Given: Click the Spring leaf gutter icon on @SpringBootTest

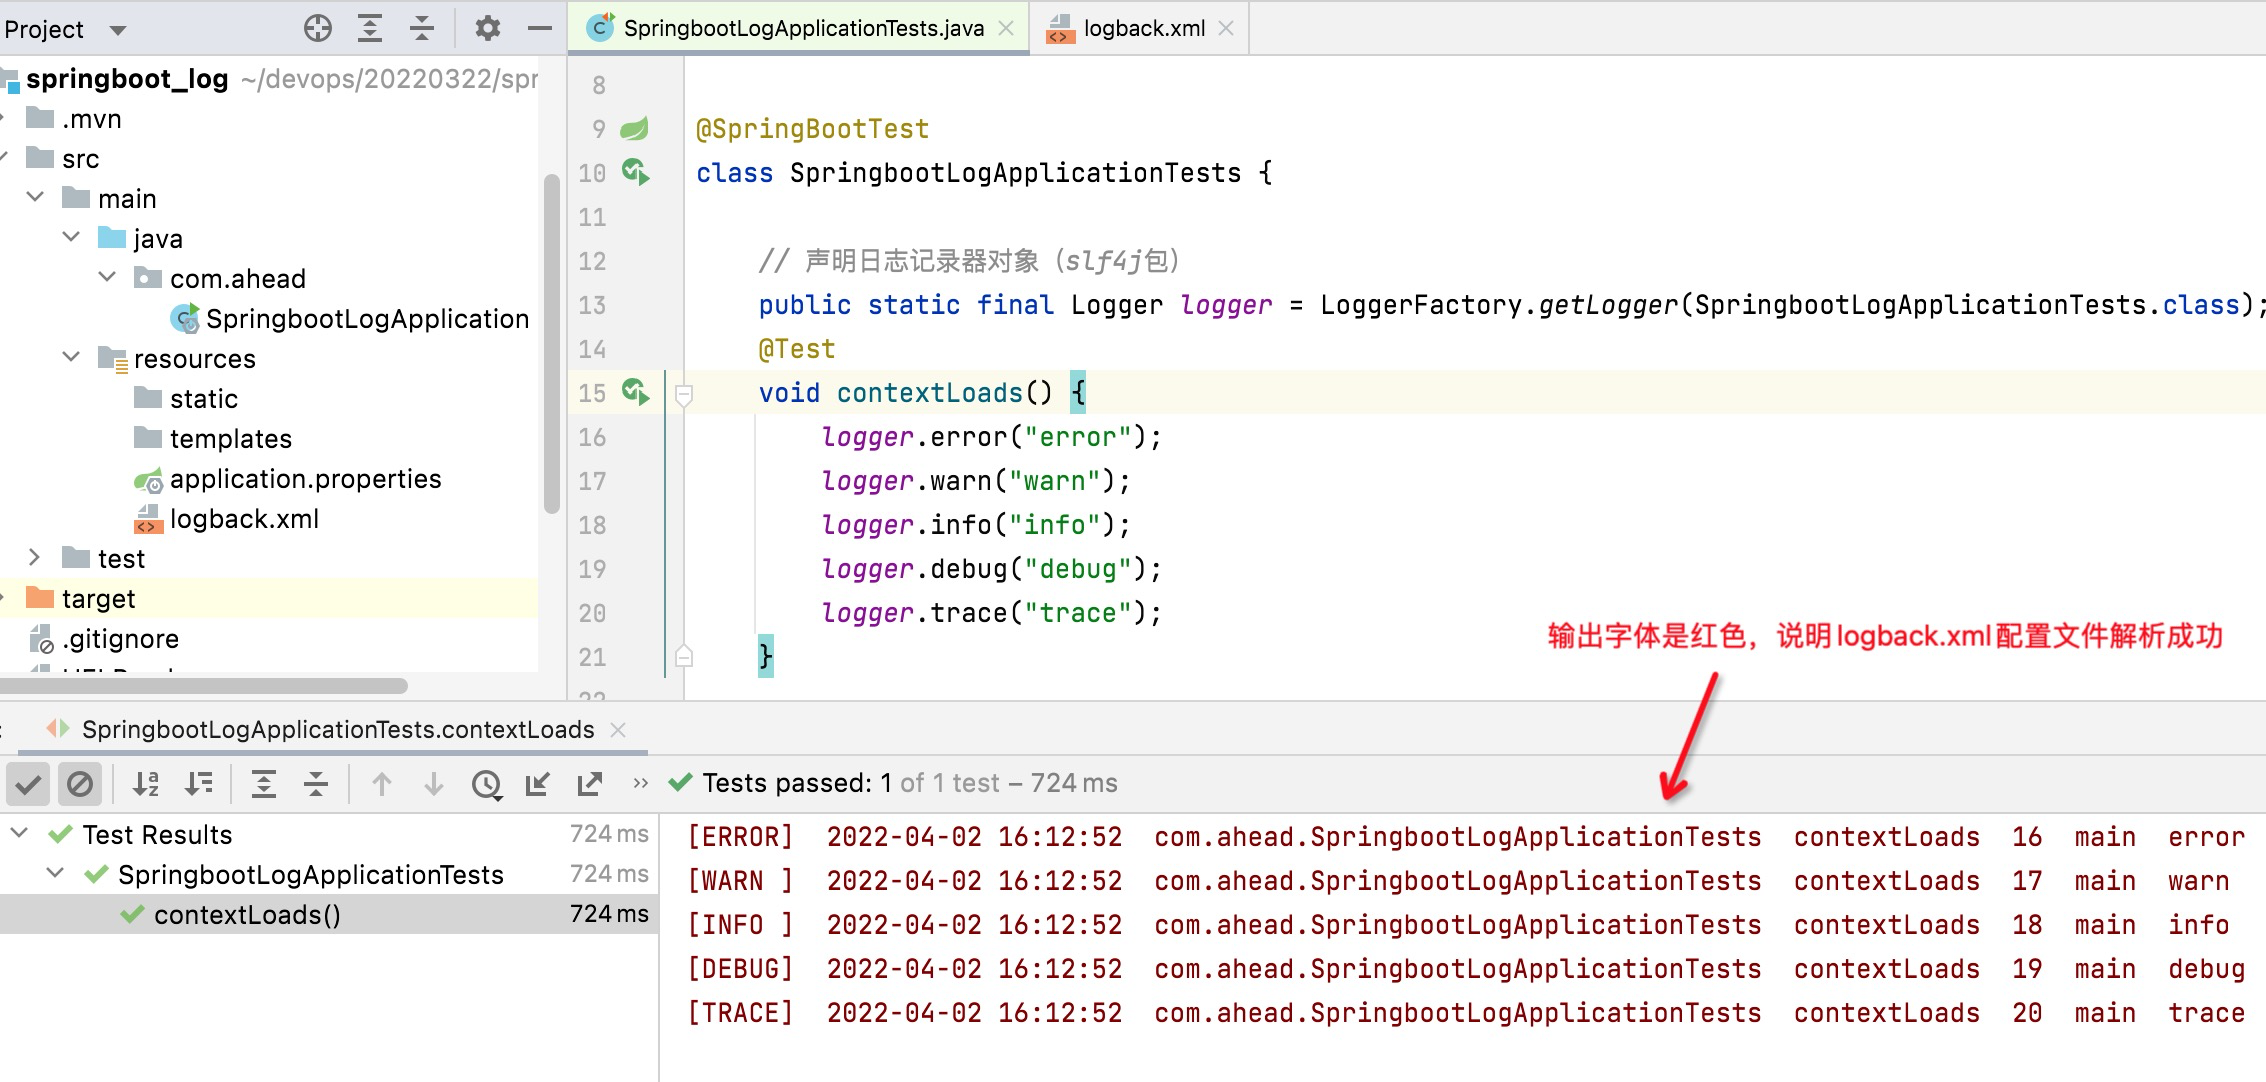Looking at the screenshot, I should [x=636, y=128].
